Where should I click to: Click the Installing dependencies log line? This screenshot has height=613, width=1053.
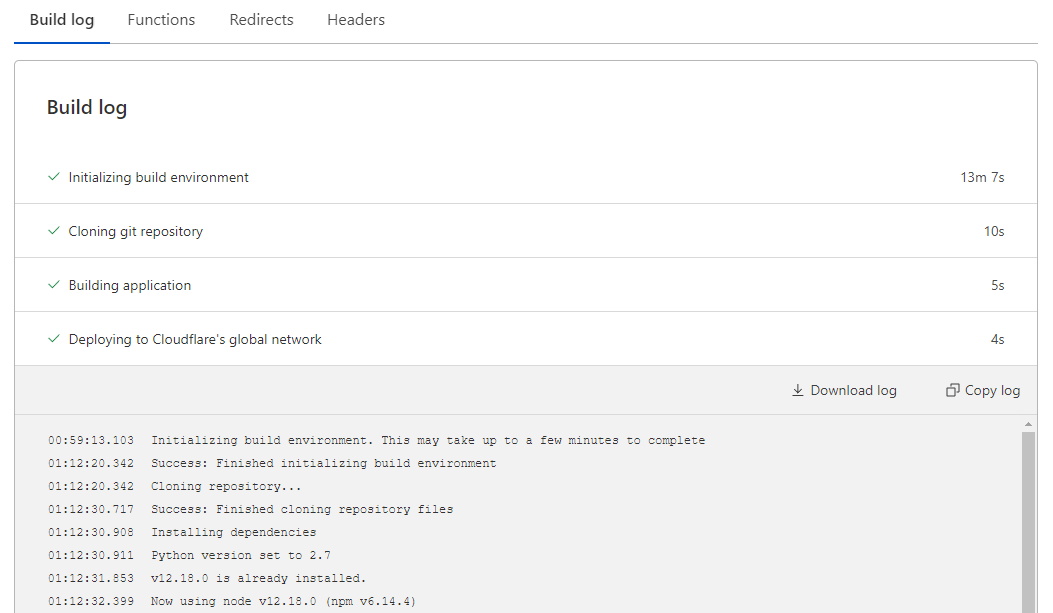point(233,532)
